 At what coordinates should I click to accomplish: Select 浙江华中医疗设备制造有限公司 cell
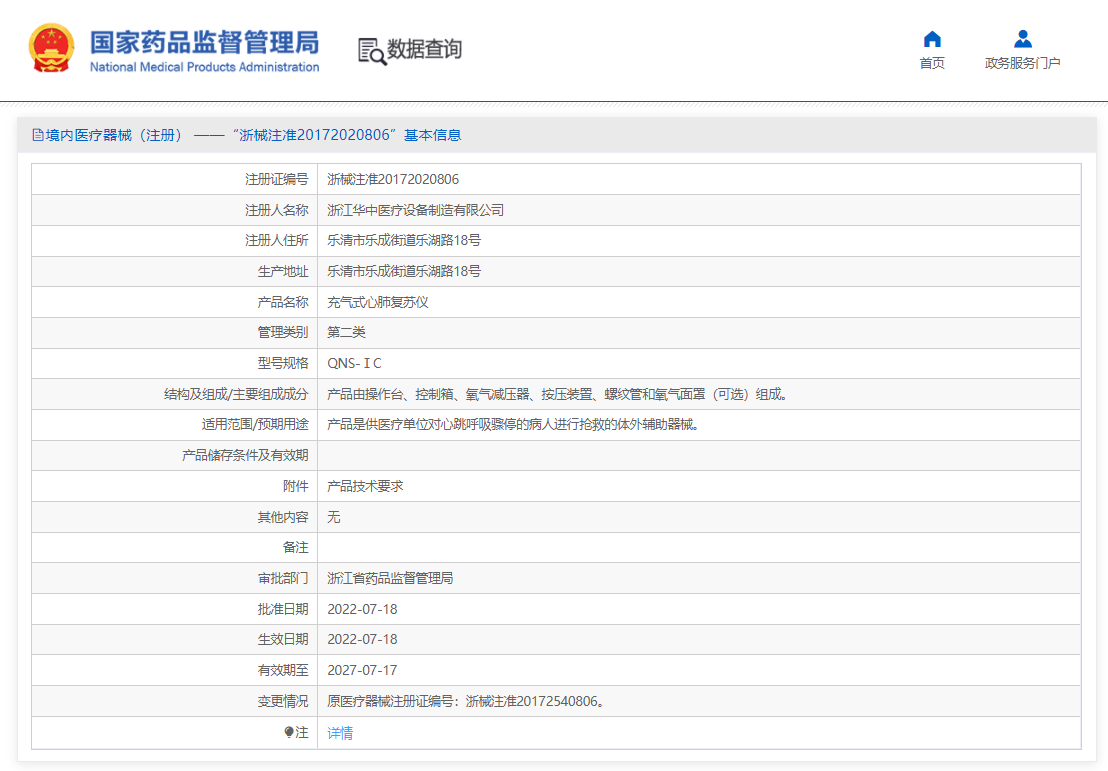[x=416, y=210]
